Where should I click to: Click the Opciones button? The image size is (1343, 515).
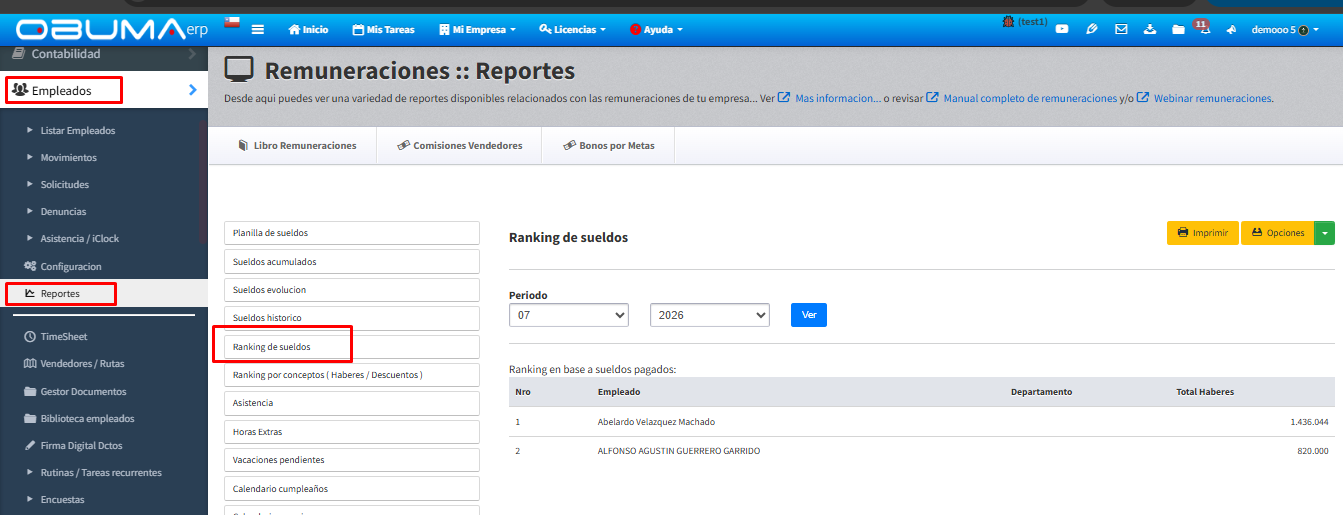point(1277,233)
